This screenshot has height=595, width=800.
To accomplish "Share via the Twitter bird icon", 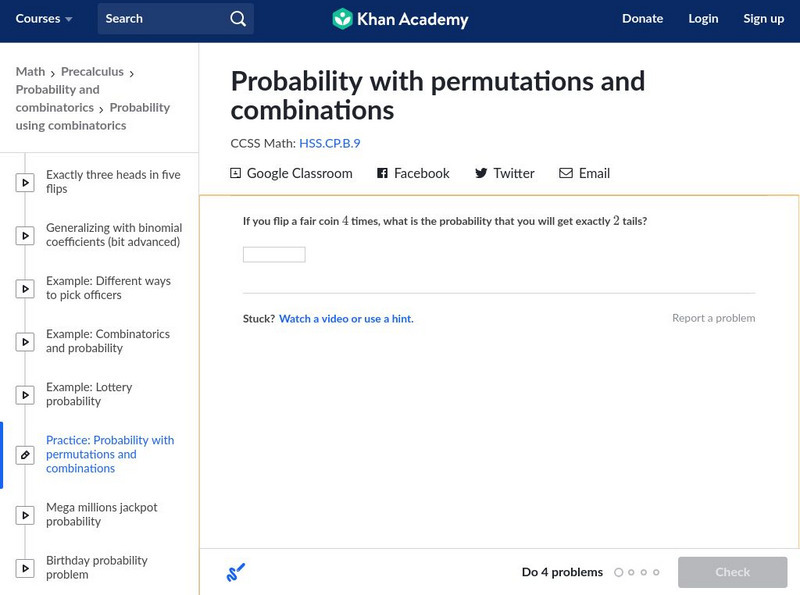I will click(x=481, y=173).
